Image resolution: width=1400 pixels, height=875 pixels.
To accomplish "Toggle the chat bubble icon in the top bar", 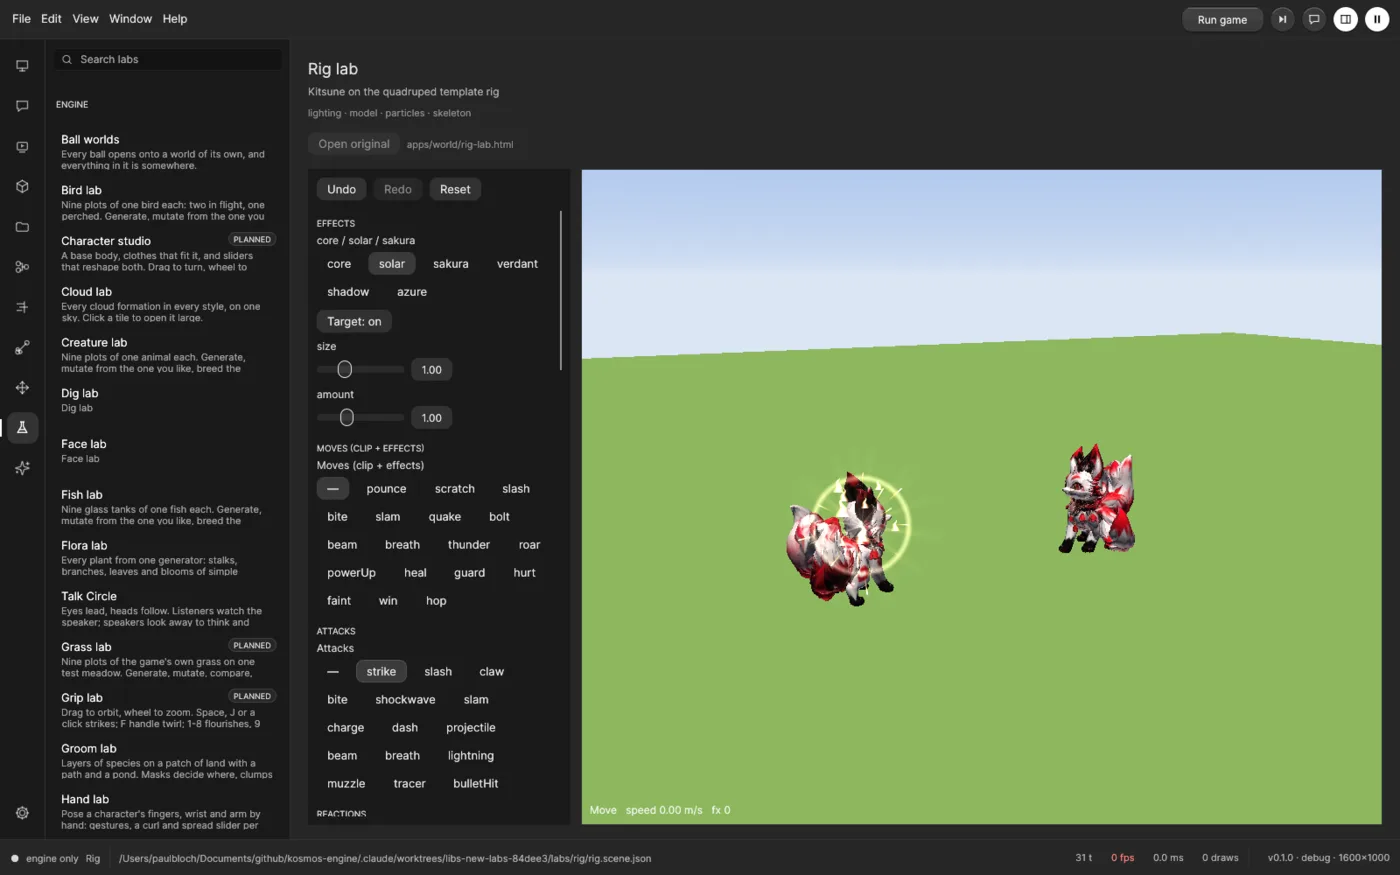I will tap(1314, 19).
